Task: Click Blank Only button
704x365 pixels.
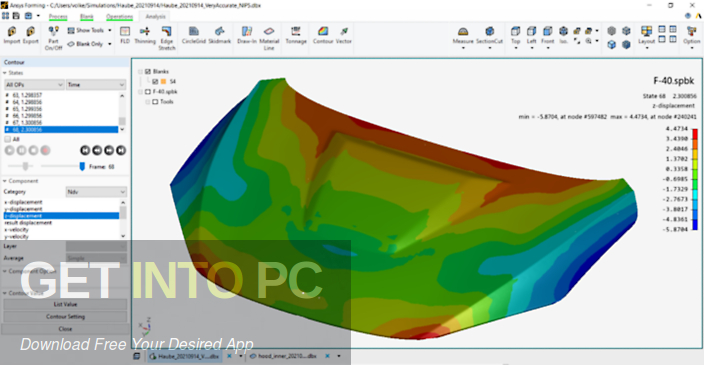Action: [x=85, y=44]
